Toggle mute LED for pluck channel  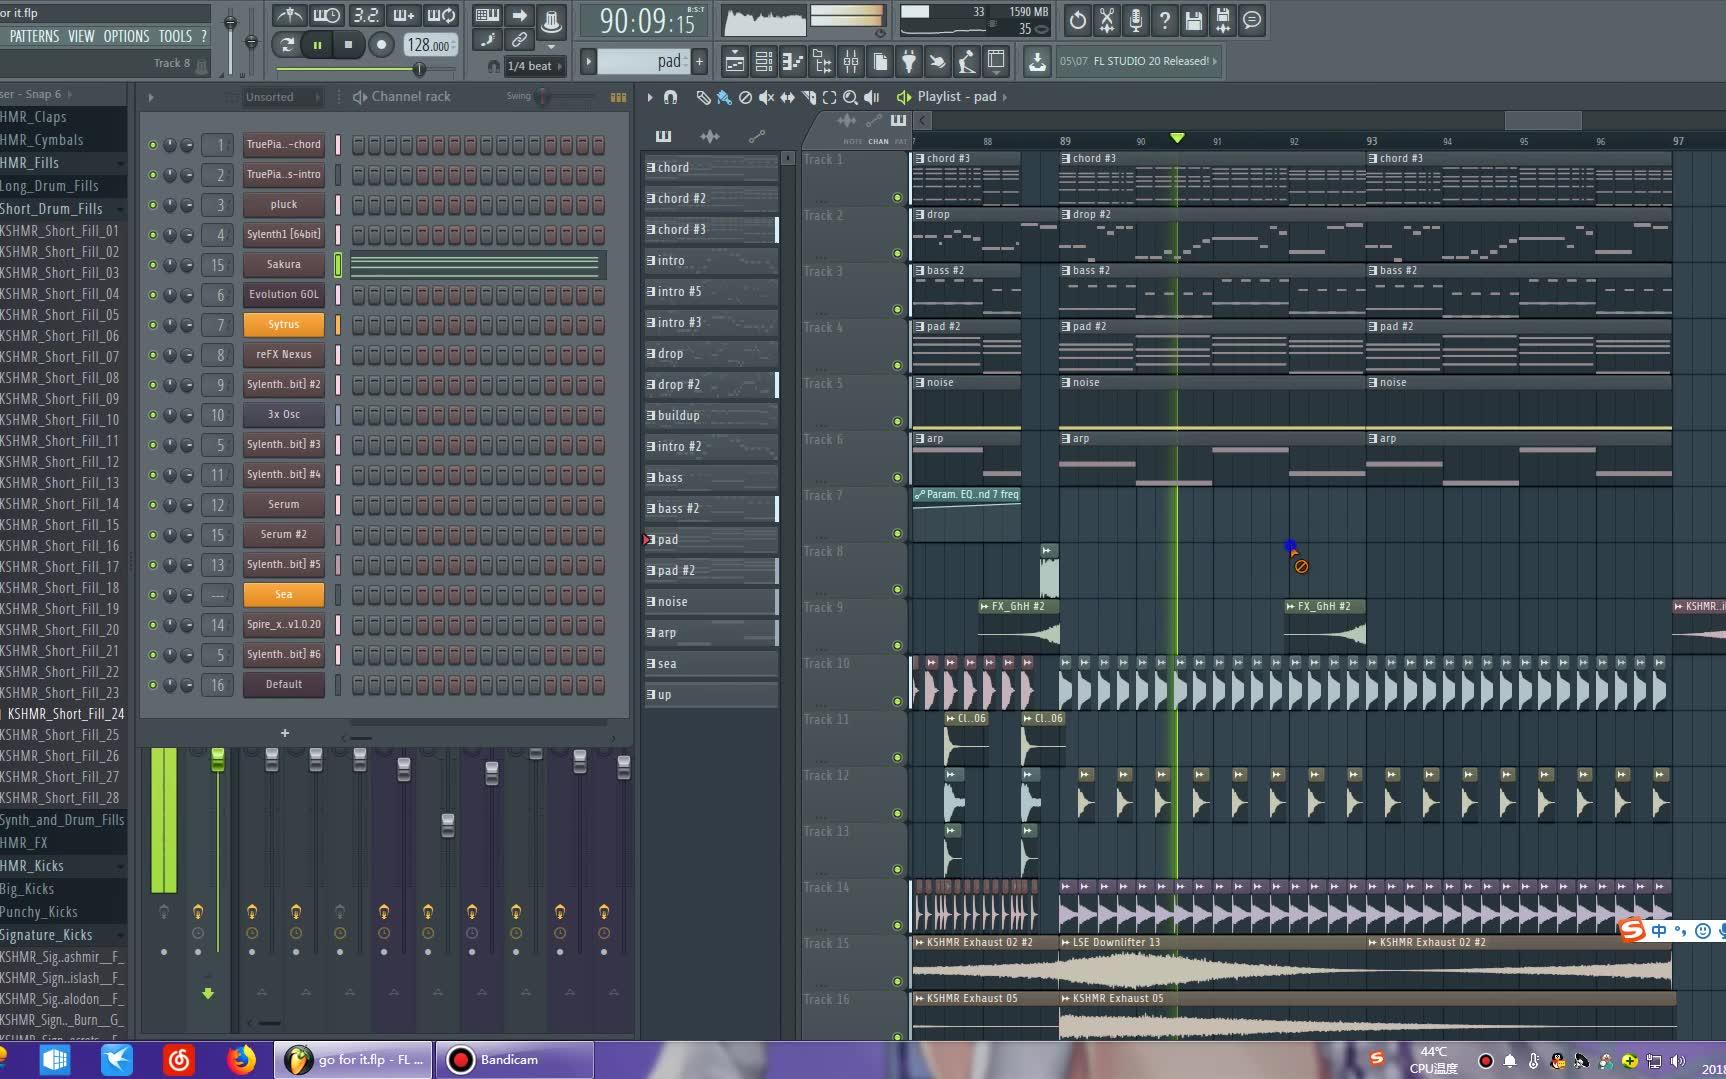pyautogui.click(x=153, y=205)
